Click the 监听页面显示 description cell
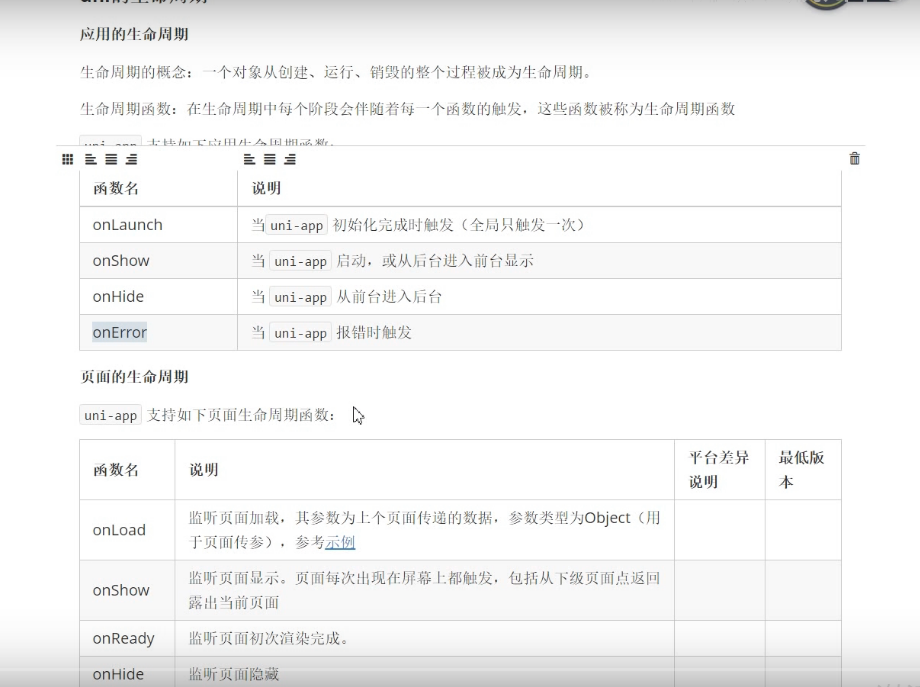 [x=425, y=590]
